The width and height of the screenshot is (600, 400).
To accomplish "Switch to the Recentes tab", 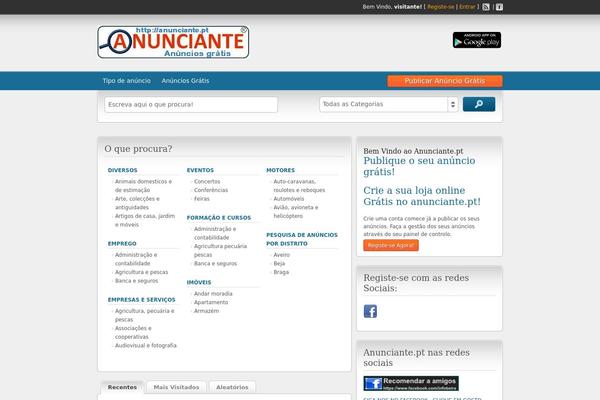I will point(122,387).
